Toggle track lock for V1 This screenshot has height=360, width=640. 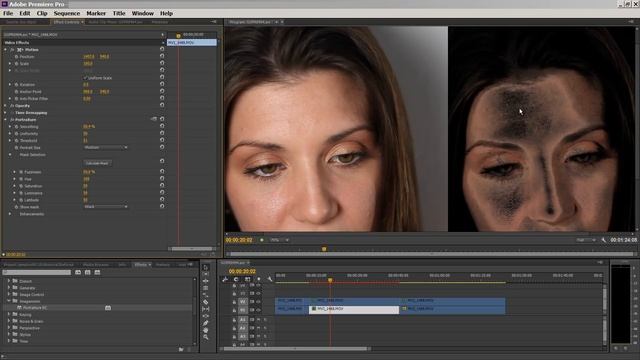pyautogui.click(x=234, y=310)
